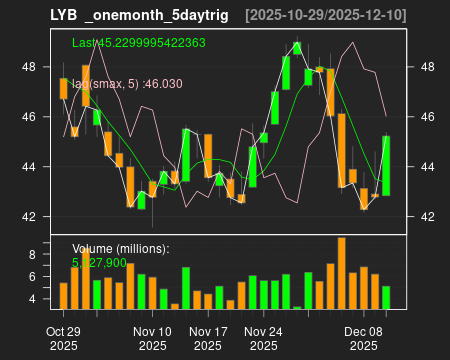The image size is (450, 360).
Task: Click the pink "lag(smax, 5) :46.030" label
Action: click(x=127, y=84)
